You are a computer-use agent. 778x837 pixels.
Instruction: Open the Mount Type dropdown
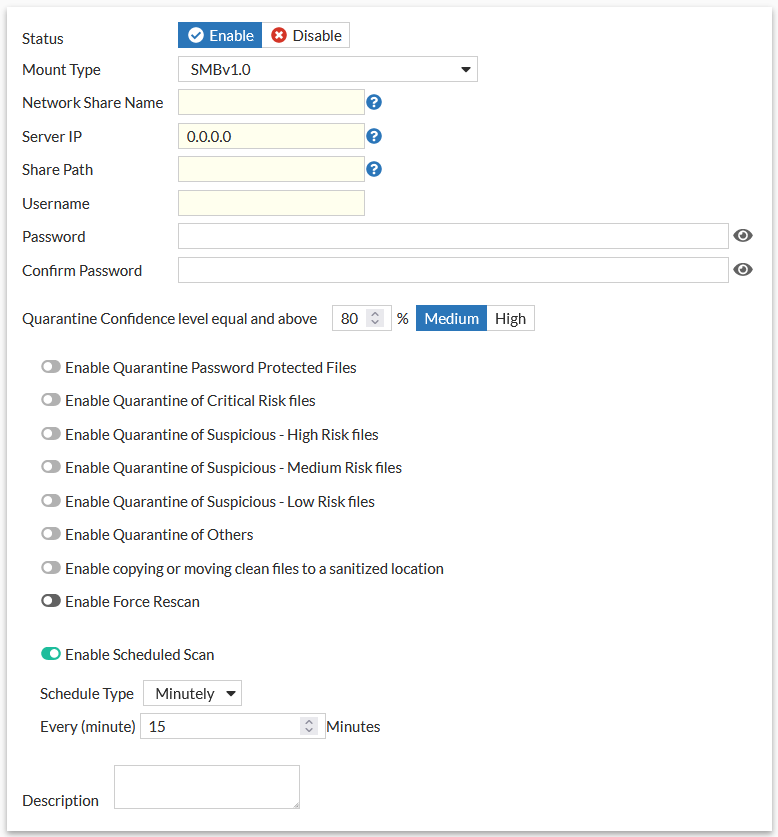[x=327, y=69]
